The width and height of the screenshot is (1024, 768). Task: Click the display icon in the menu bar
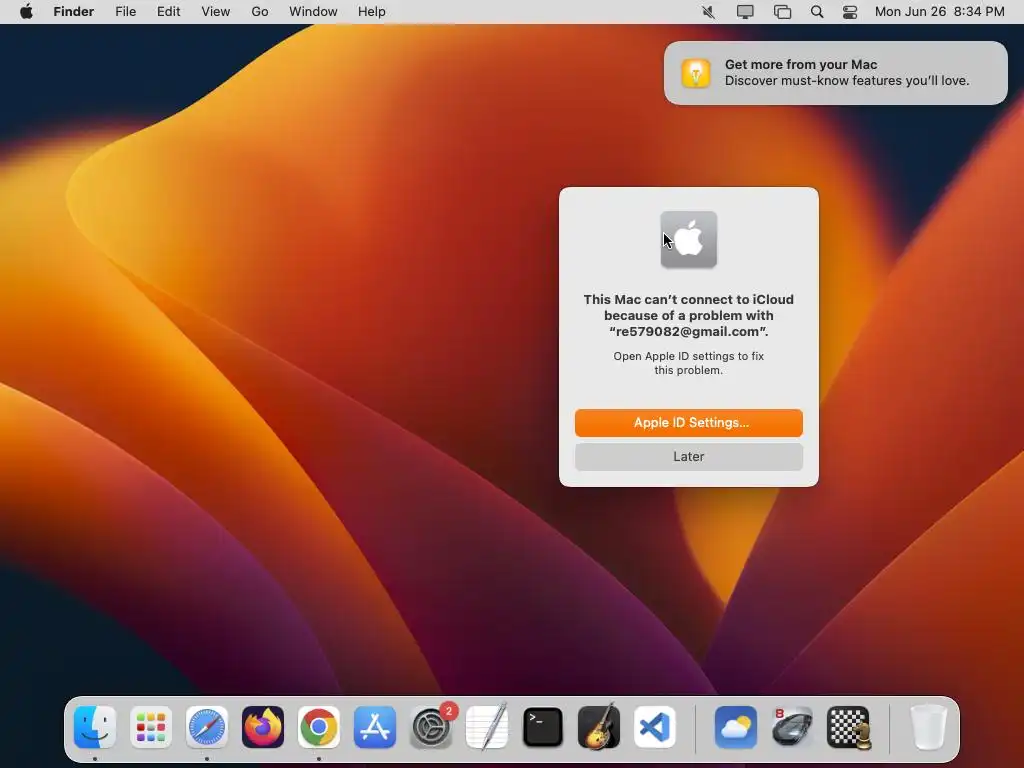coord(745,12)
